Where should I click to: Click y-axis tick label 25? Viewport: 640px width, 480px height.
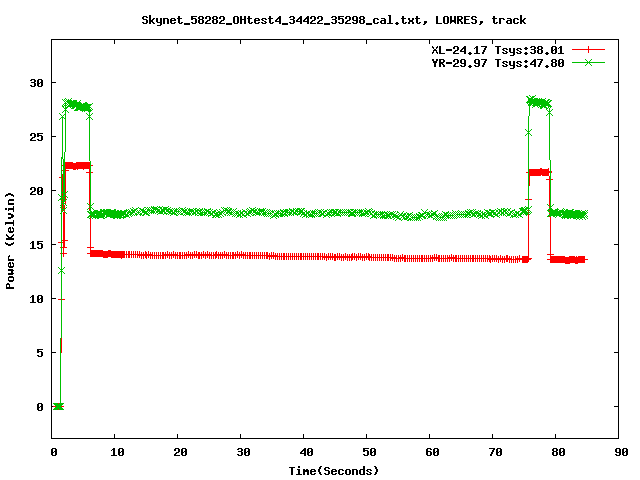coord(37,137)
